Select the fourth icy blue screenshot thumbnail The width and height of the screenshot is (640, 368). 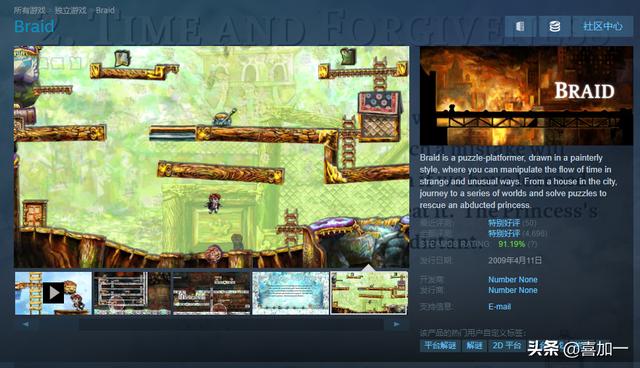290,293
